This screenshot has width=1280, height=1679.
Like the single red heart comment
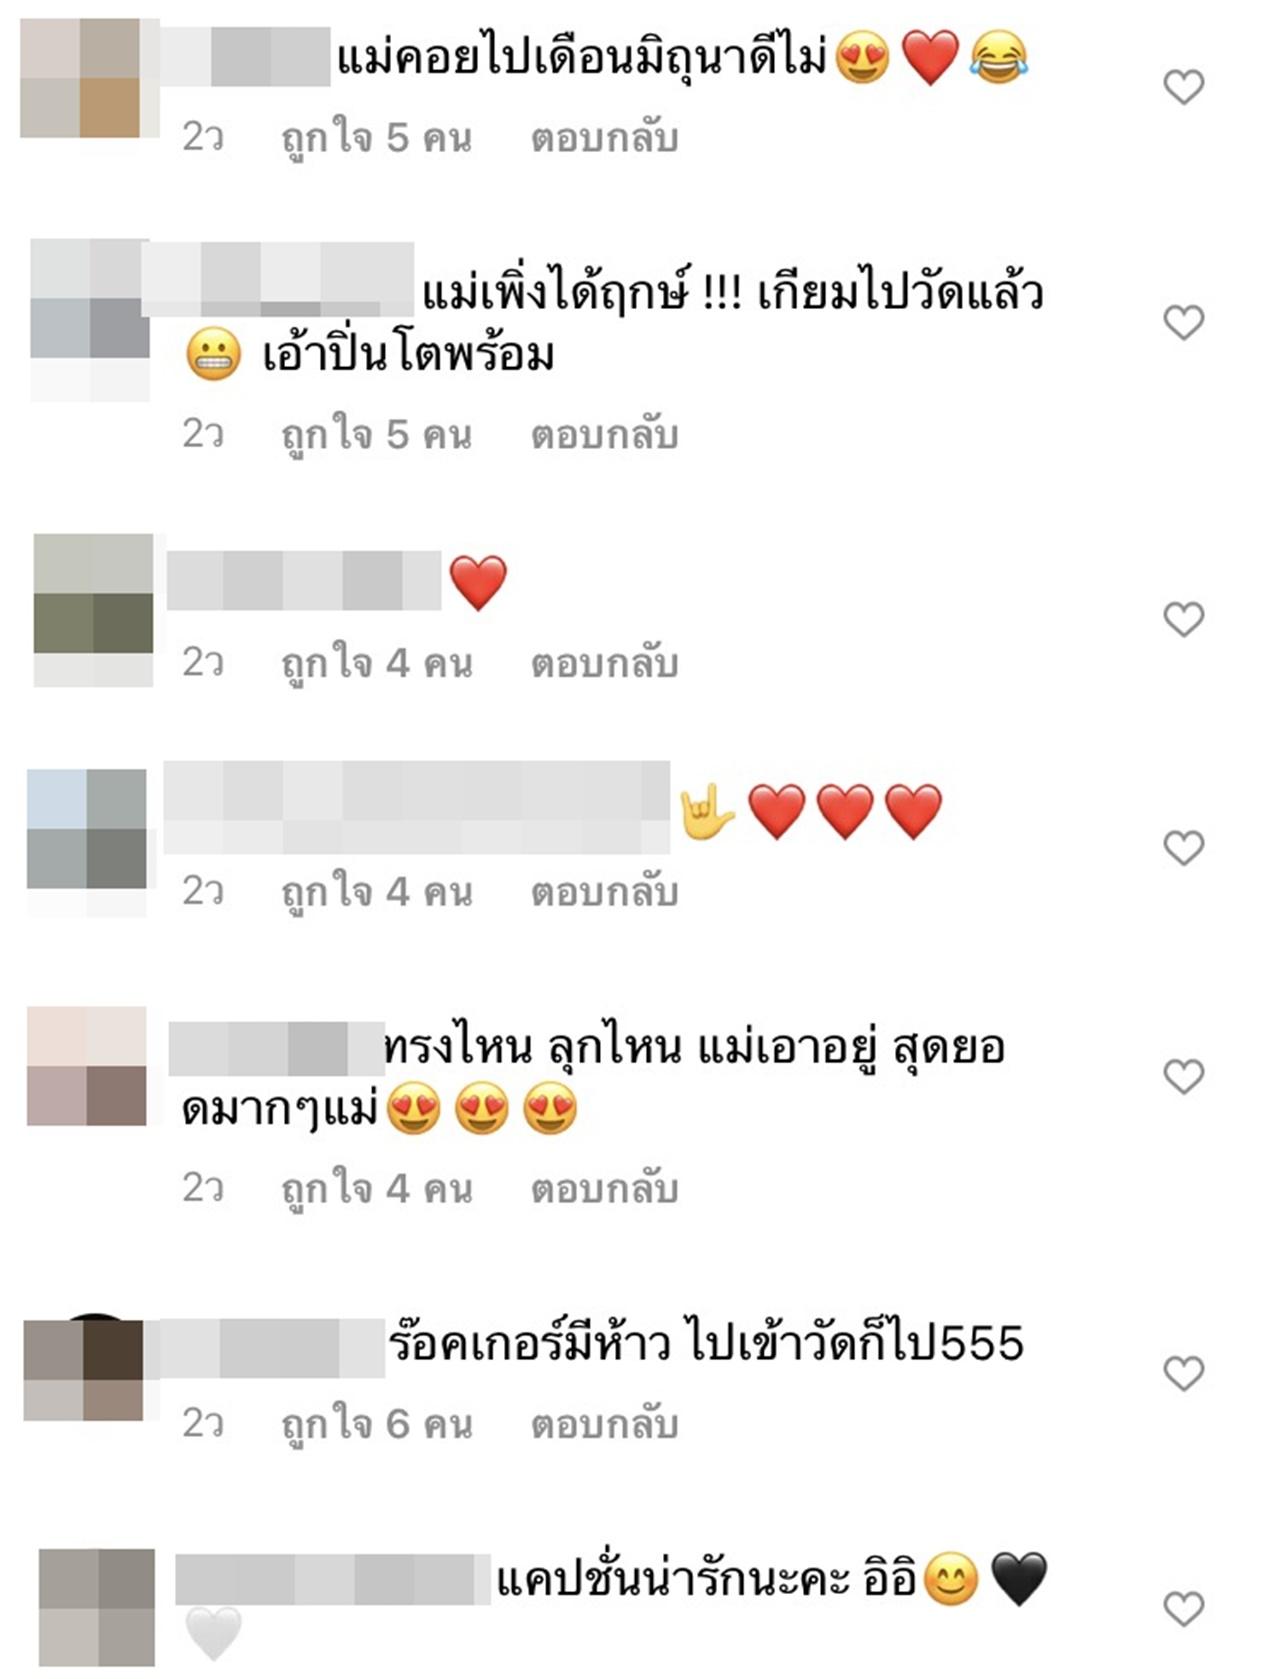(1184, 619)
